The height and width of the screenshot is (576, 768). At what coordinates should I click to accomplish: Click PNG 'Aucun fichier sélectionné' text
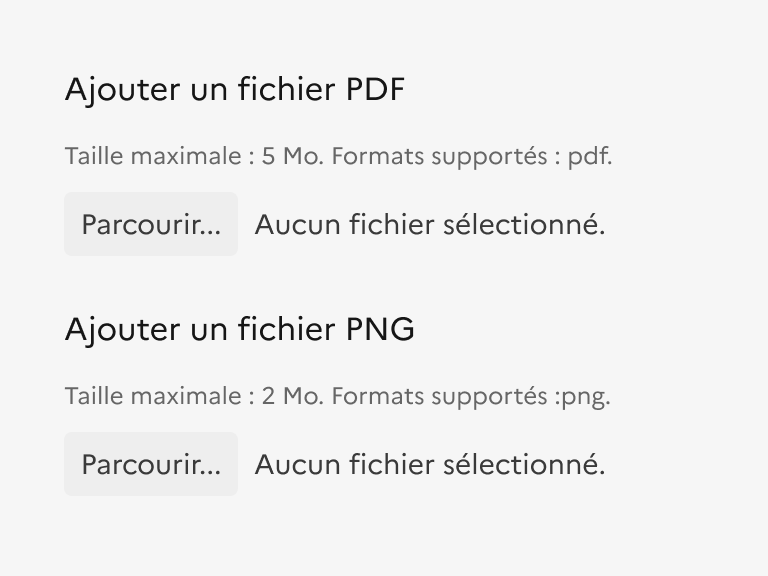430,465
